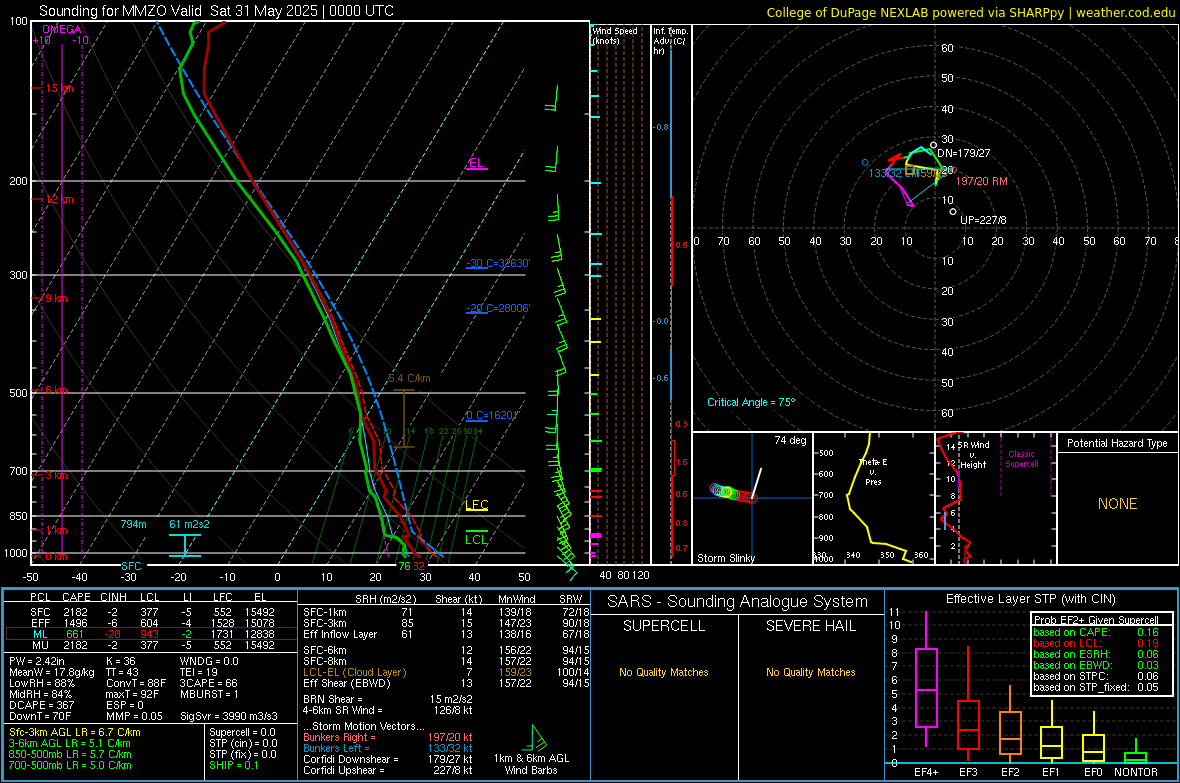This screenshot has height=783, width=1180.
Task: Click the based on CAPE: 0.16 probability
Action: [1095, 632]
